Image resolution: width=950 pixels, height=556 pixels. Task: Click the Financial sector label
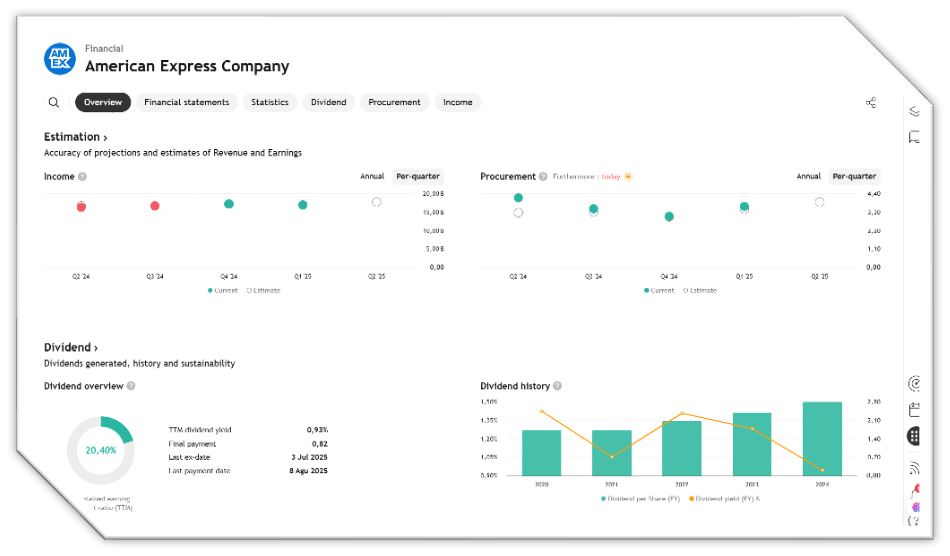(x=104, y=48)
